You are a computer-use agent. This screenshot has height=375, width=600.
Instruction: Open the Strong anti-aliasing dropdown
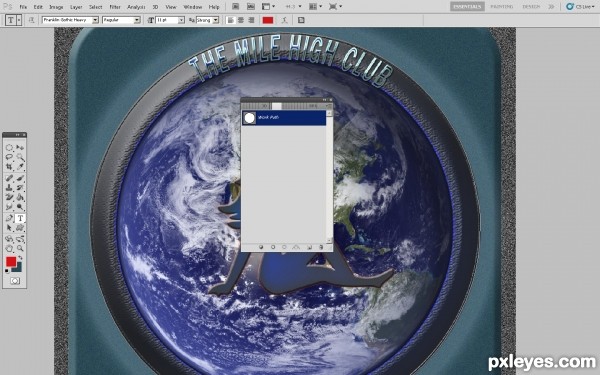[x=216, y=20]
